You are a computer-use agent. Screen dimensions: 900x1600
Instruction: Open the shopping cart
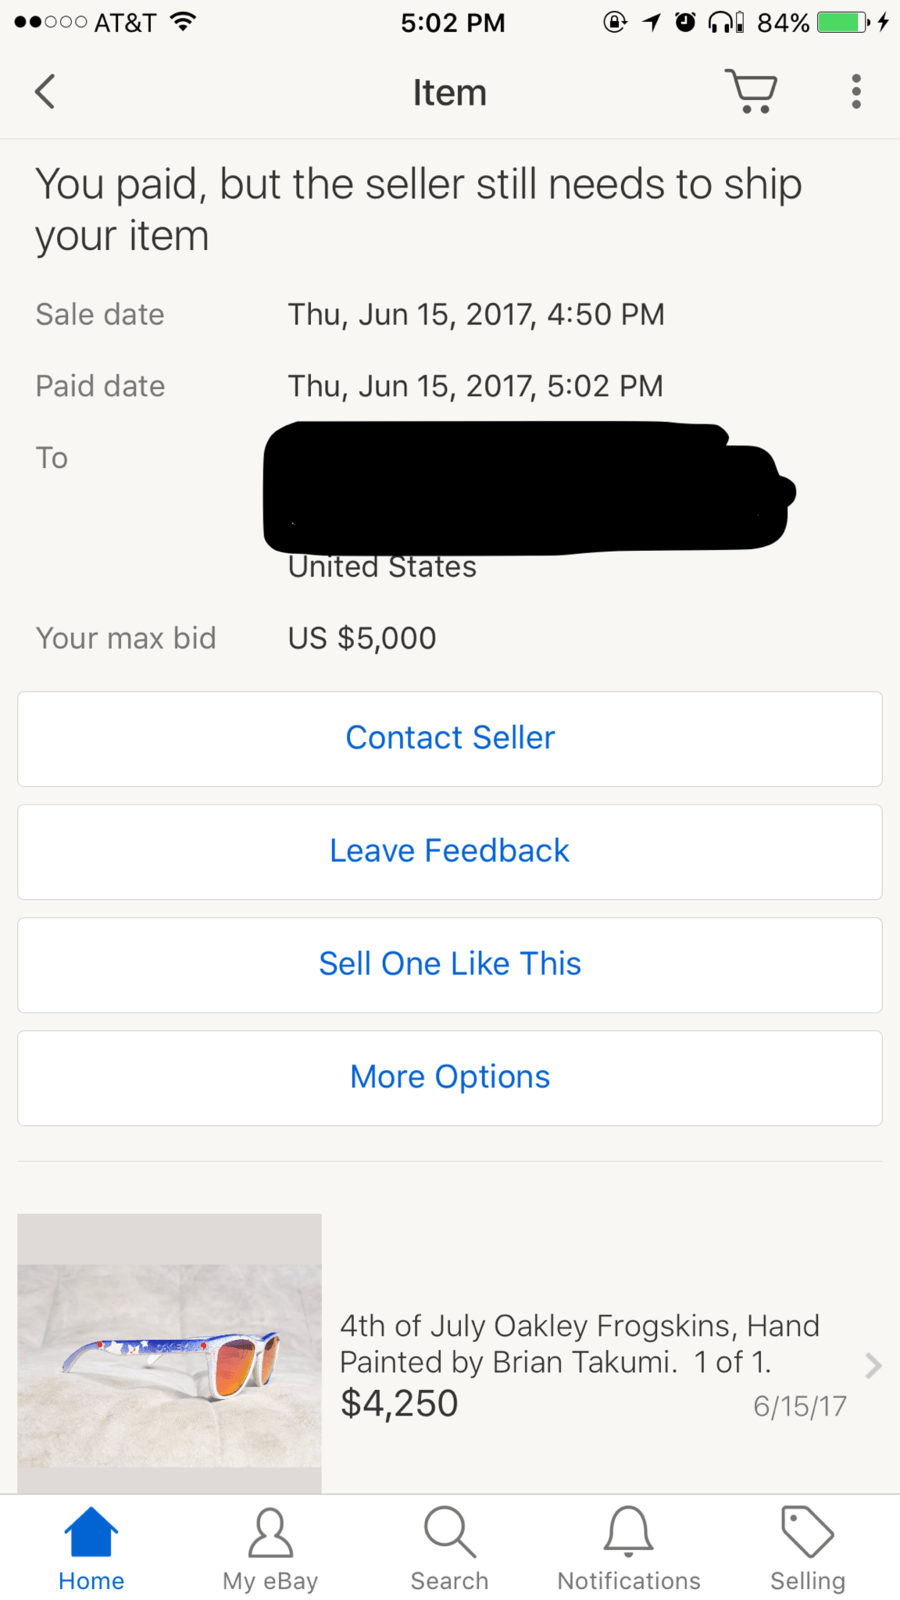[x=751, y=91]
